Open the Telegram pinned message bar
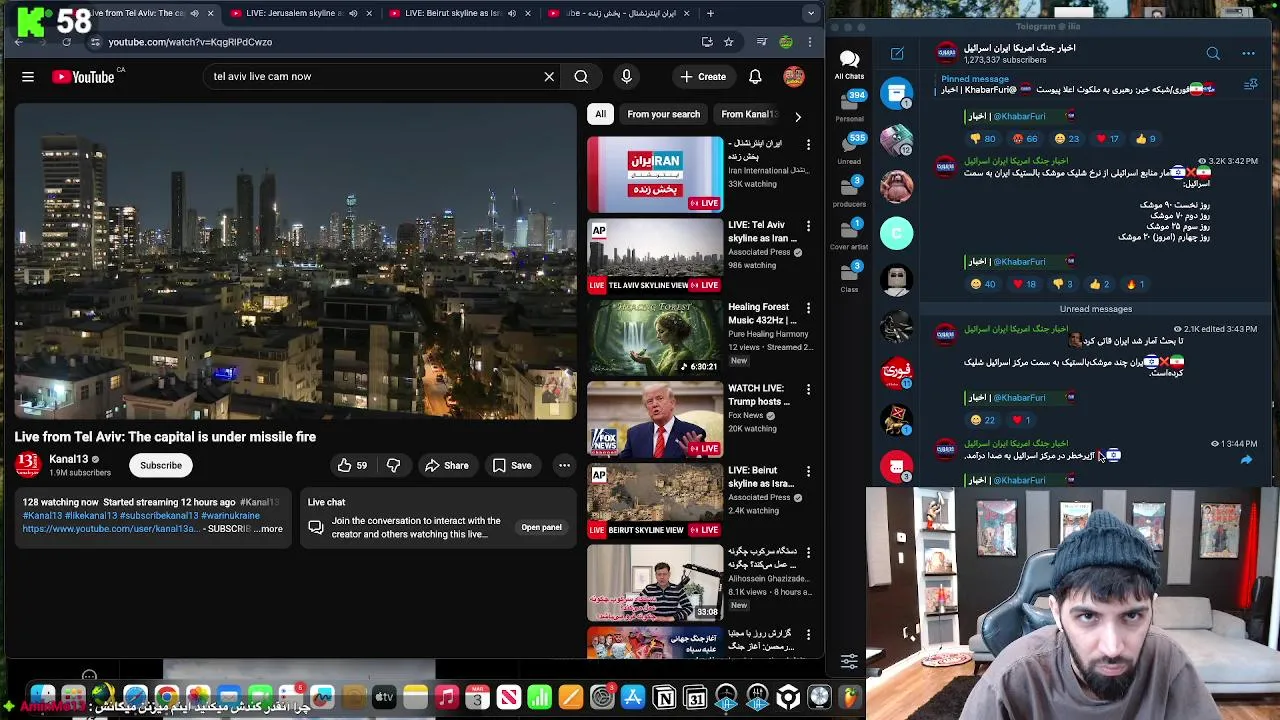The image size is (1280, 720). tap(1085, 85)
